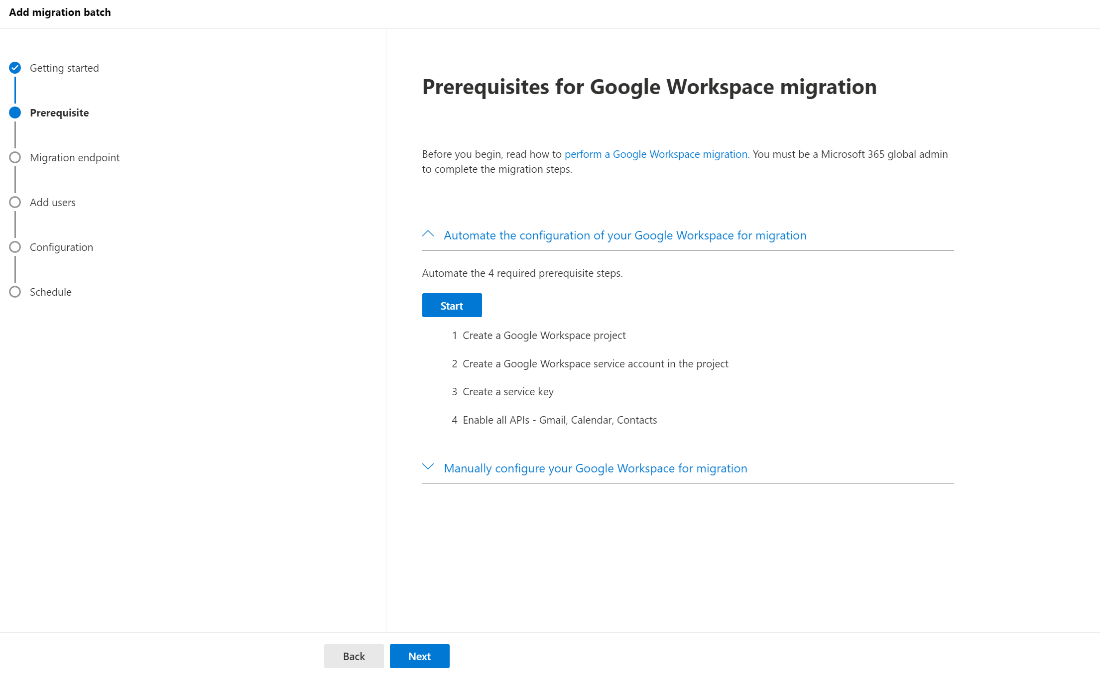Image resolution: width=1100 pixels, height=678 pixels.
Task: Click the Schedule step circle
Action: pos(15,292)
